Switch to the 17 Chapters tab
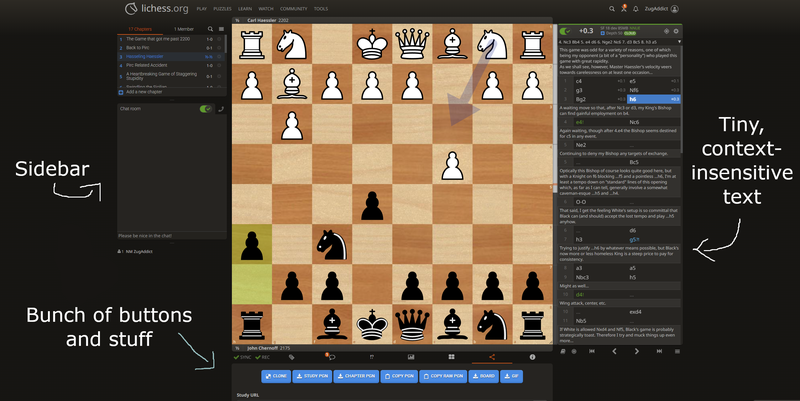Image resolution: width=800 pixels, height=401 pixels. pos(140,29)
